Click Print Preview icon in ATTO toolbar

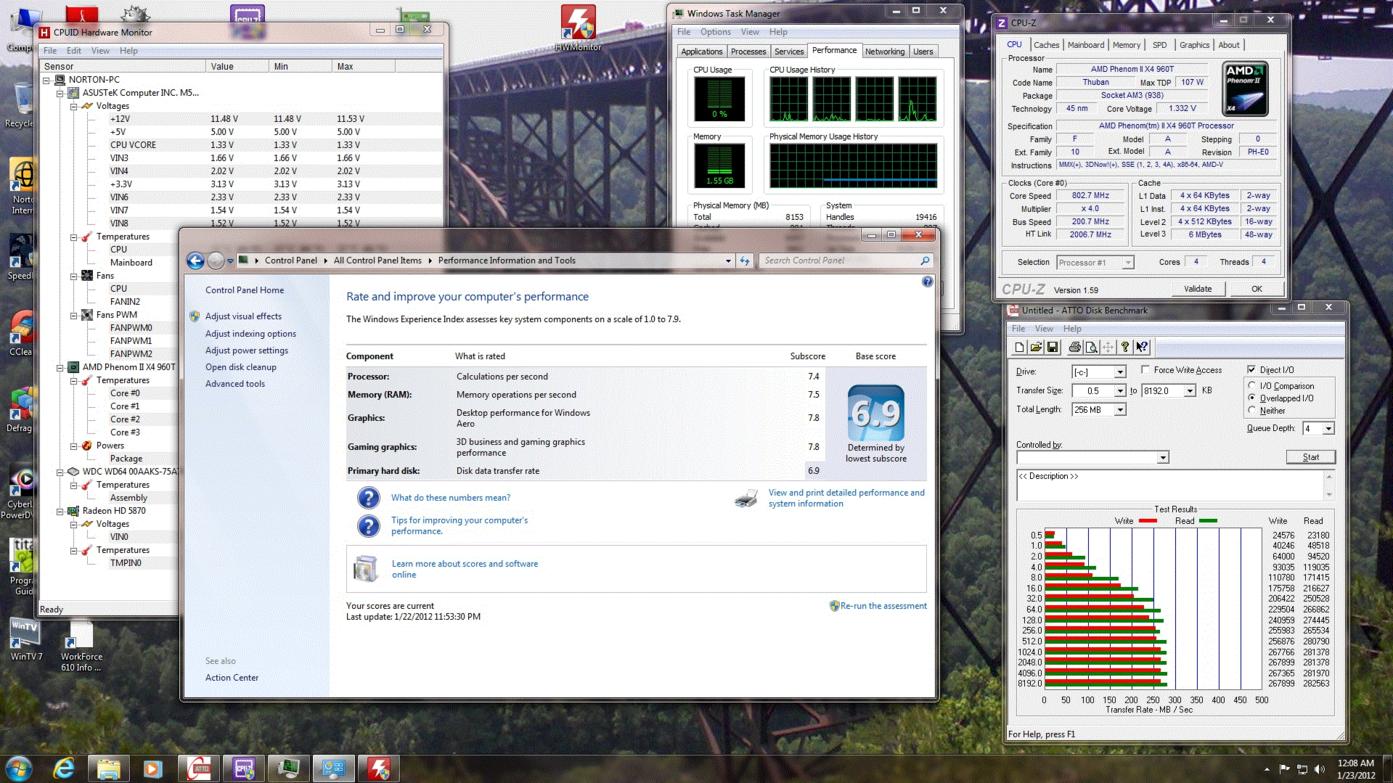pyautogui.click(x=1091, y=347)
